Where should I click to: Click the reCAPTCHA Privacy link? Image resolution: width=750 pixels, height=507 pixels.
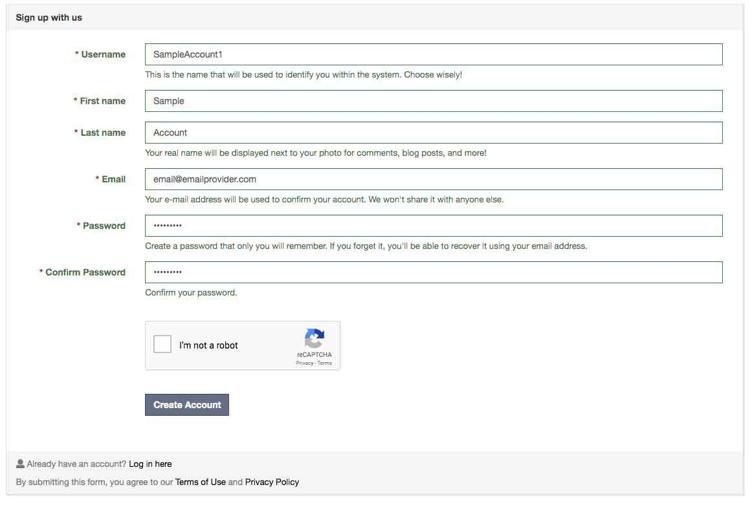point(304,363)
